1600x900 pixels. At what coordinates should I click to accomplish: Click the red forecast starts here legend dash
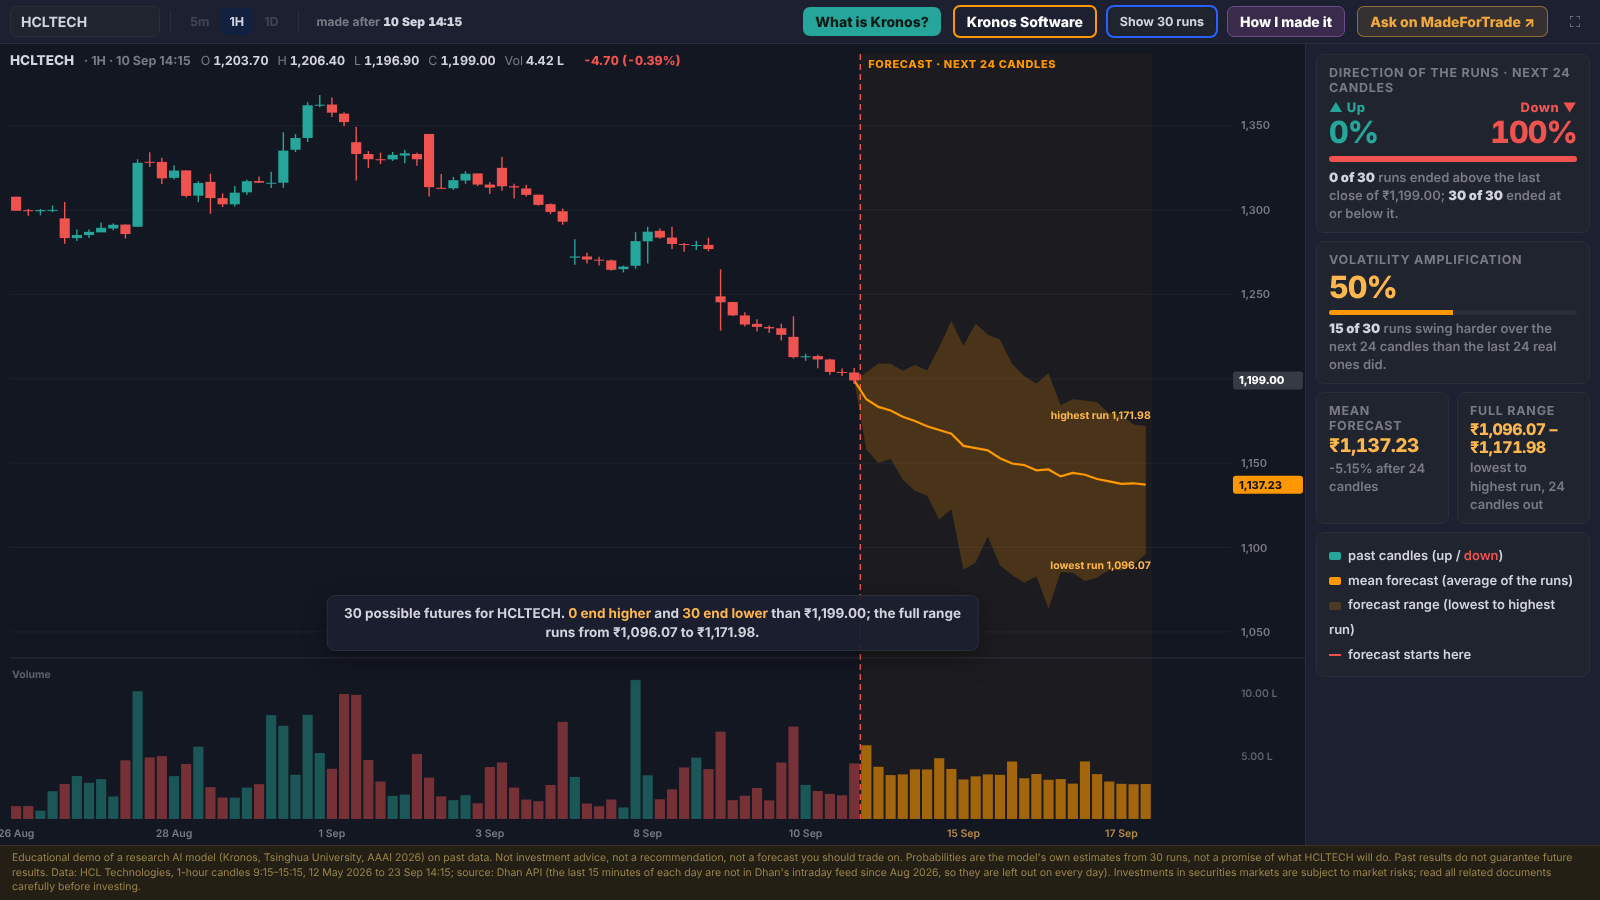pyautogui.click(x=1335, y=655)
